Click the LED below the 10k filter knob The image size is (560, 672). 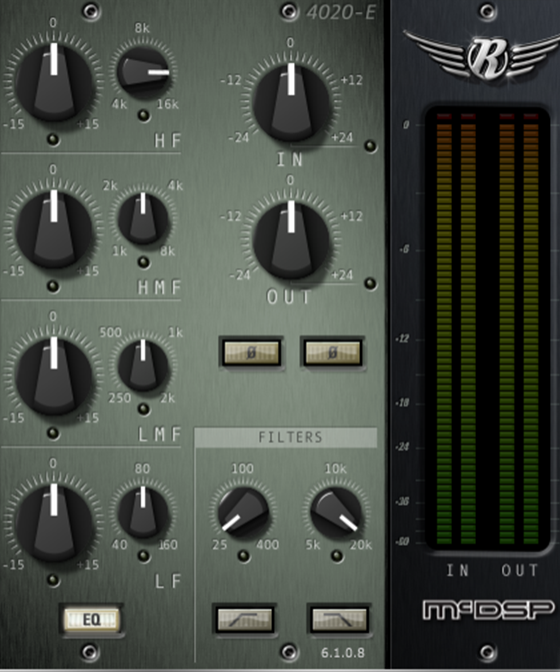click(x=337, y=556)
